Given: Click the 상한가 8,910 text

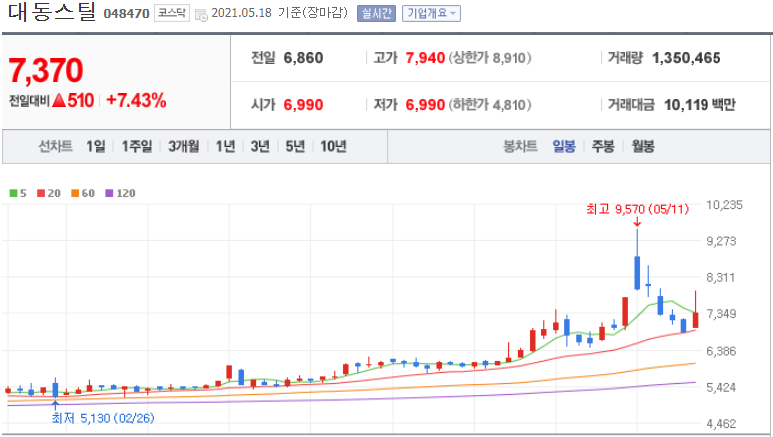Looking at the screenshot, I should (490, 58).
